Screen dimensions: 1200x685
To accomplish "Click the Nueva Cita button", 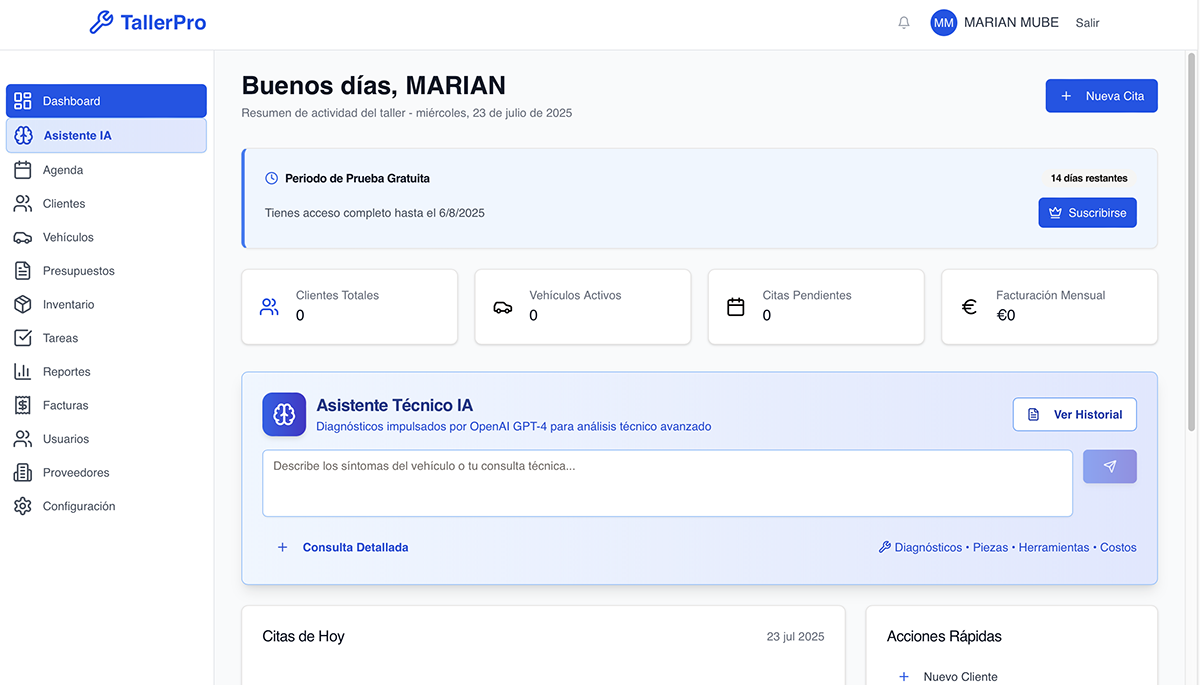I will [x=1101, y=96].
